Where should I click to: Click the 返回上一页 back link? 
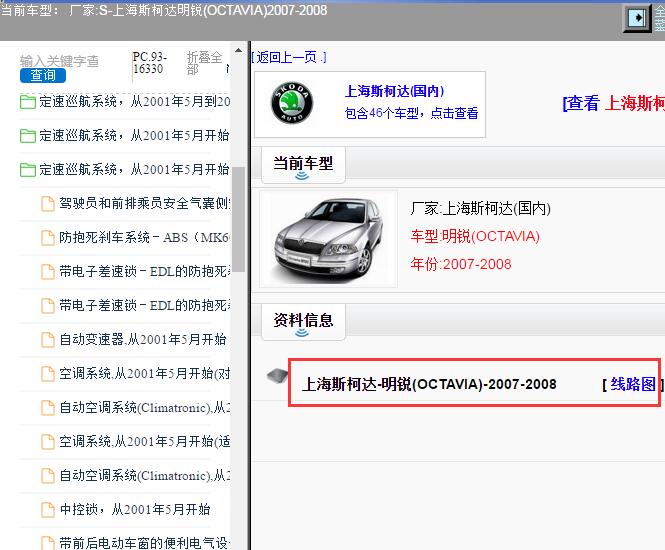(x=289, y=57)
